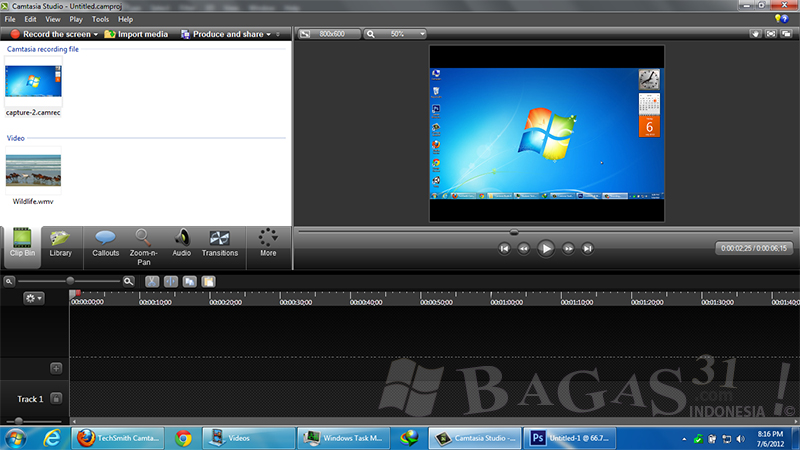The height and width of the screenshot is (450, 800).
Task: Detach the preview window
Action: (x=787, y=34)
